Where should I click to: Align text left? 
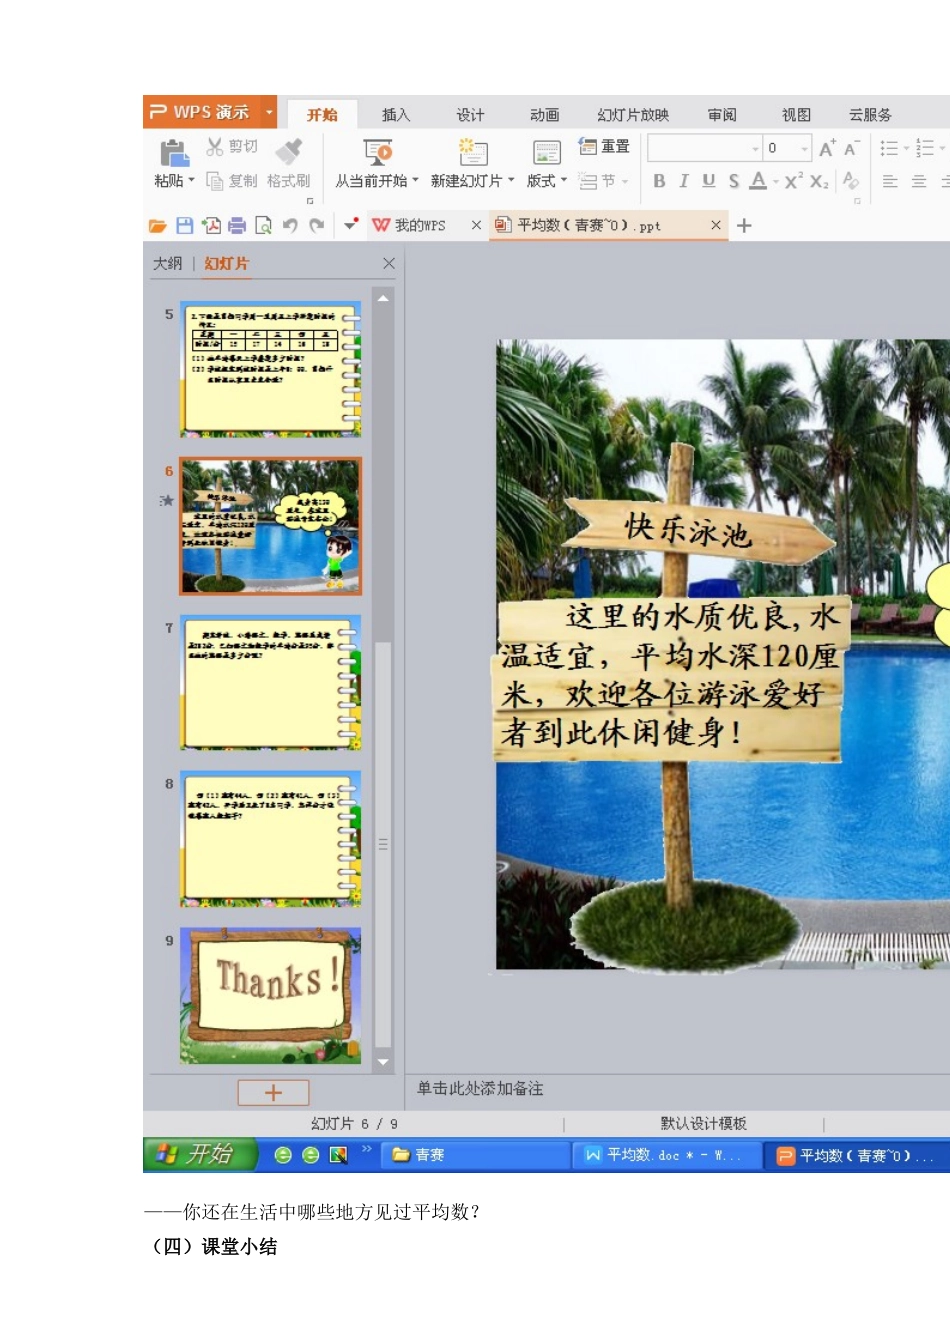pos(890,181)
